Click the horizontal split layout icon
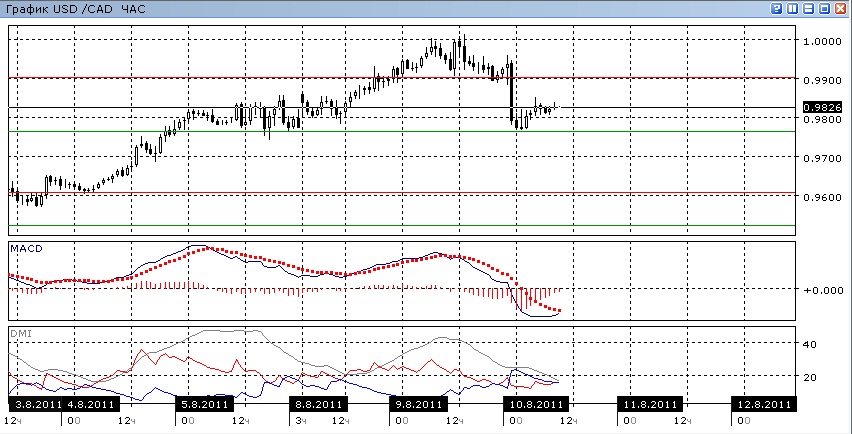This screenshot has width=852, height=434. pos(809,9)
